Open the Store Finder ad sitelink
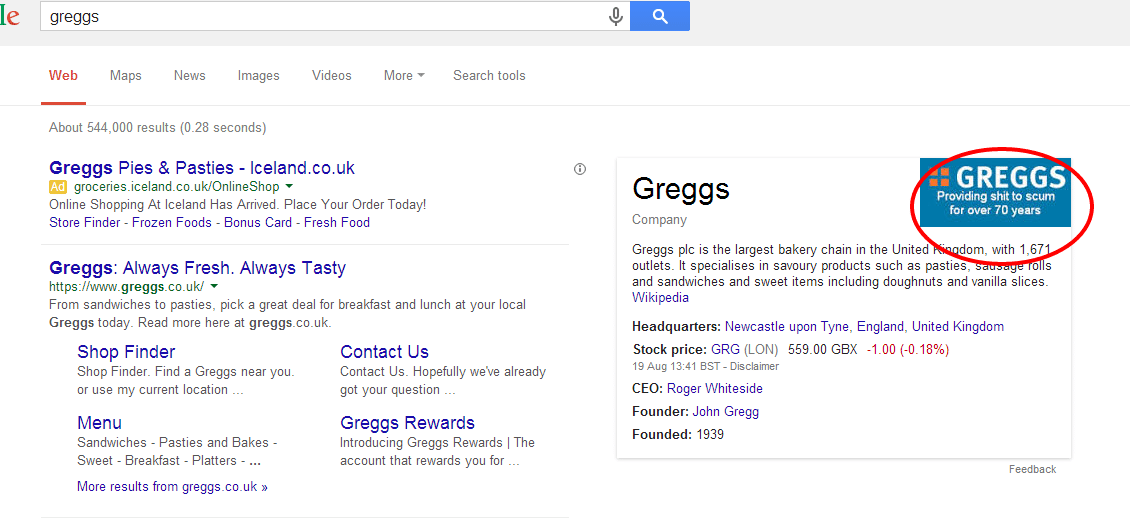 coord(84,223)
